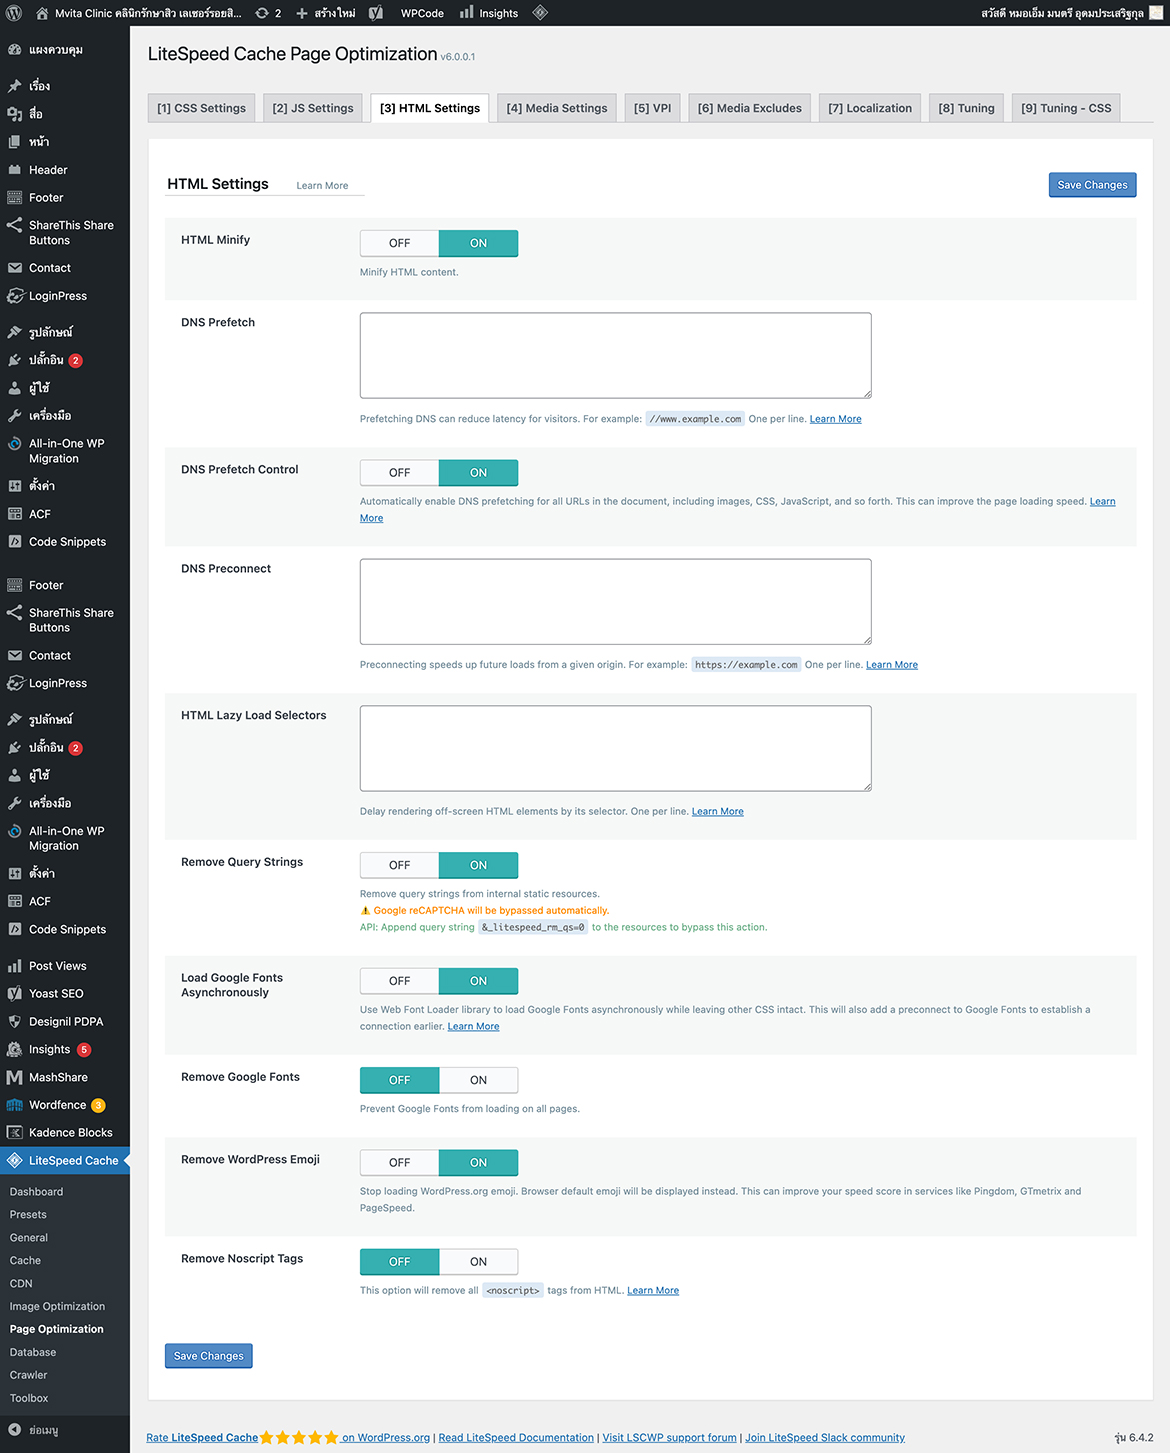Turn Remove Noscript Tags ON
This screenshot has width=1170, height=1453.
click(x=478, y=1262)
